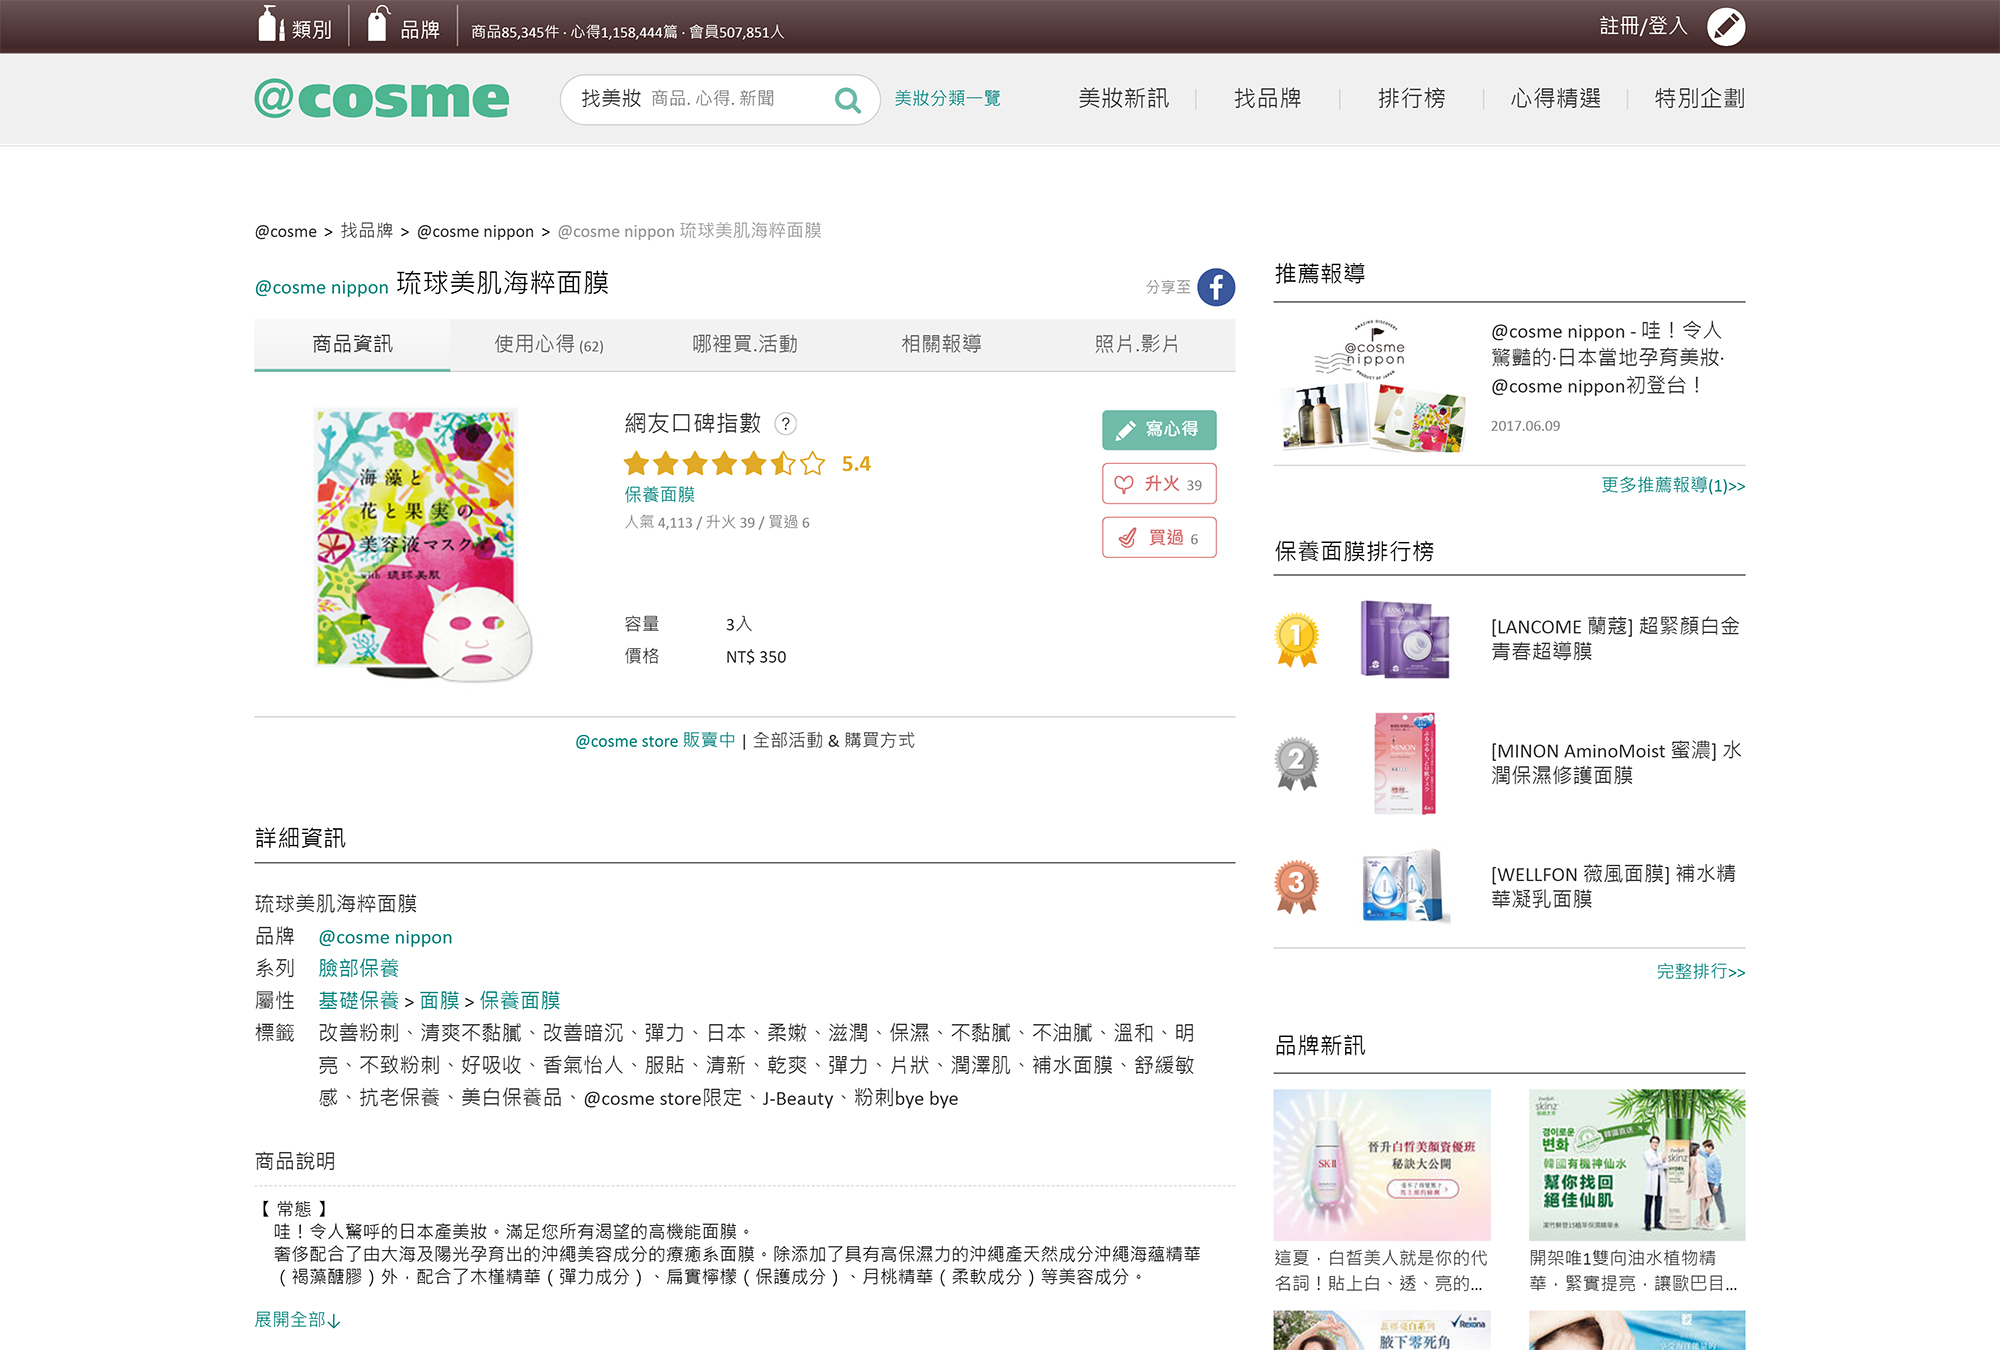Click 註冊/登入 to sign in
The height and width of the screenshot is (1350, 2000).
click(1643, 26)
